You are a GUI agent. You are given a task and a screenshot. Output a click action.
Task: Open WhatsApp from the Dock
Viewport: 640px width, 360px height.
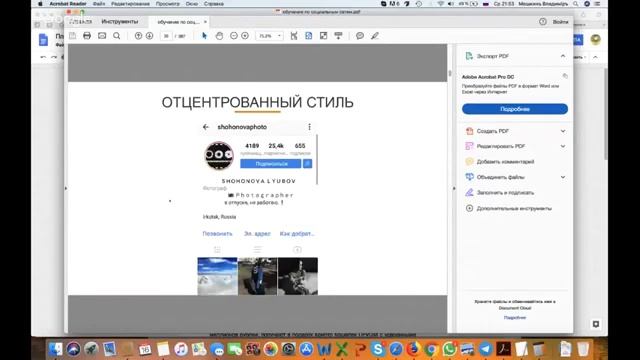click(449, 349)
